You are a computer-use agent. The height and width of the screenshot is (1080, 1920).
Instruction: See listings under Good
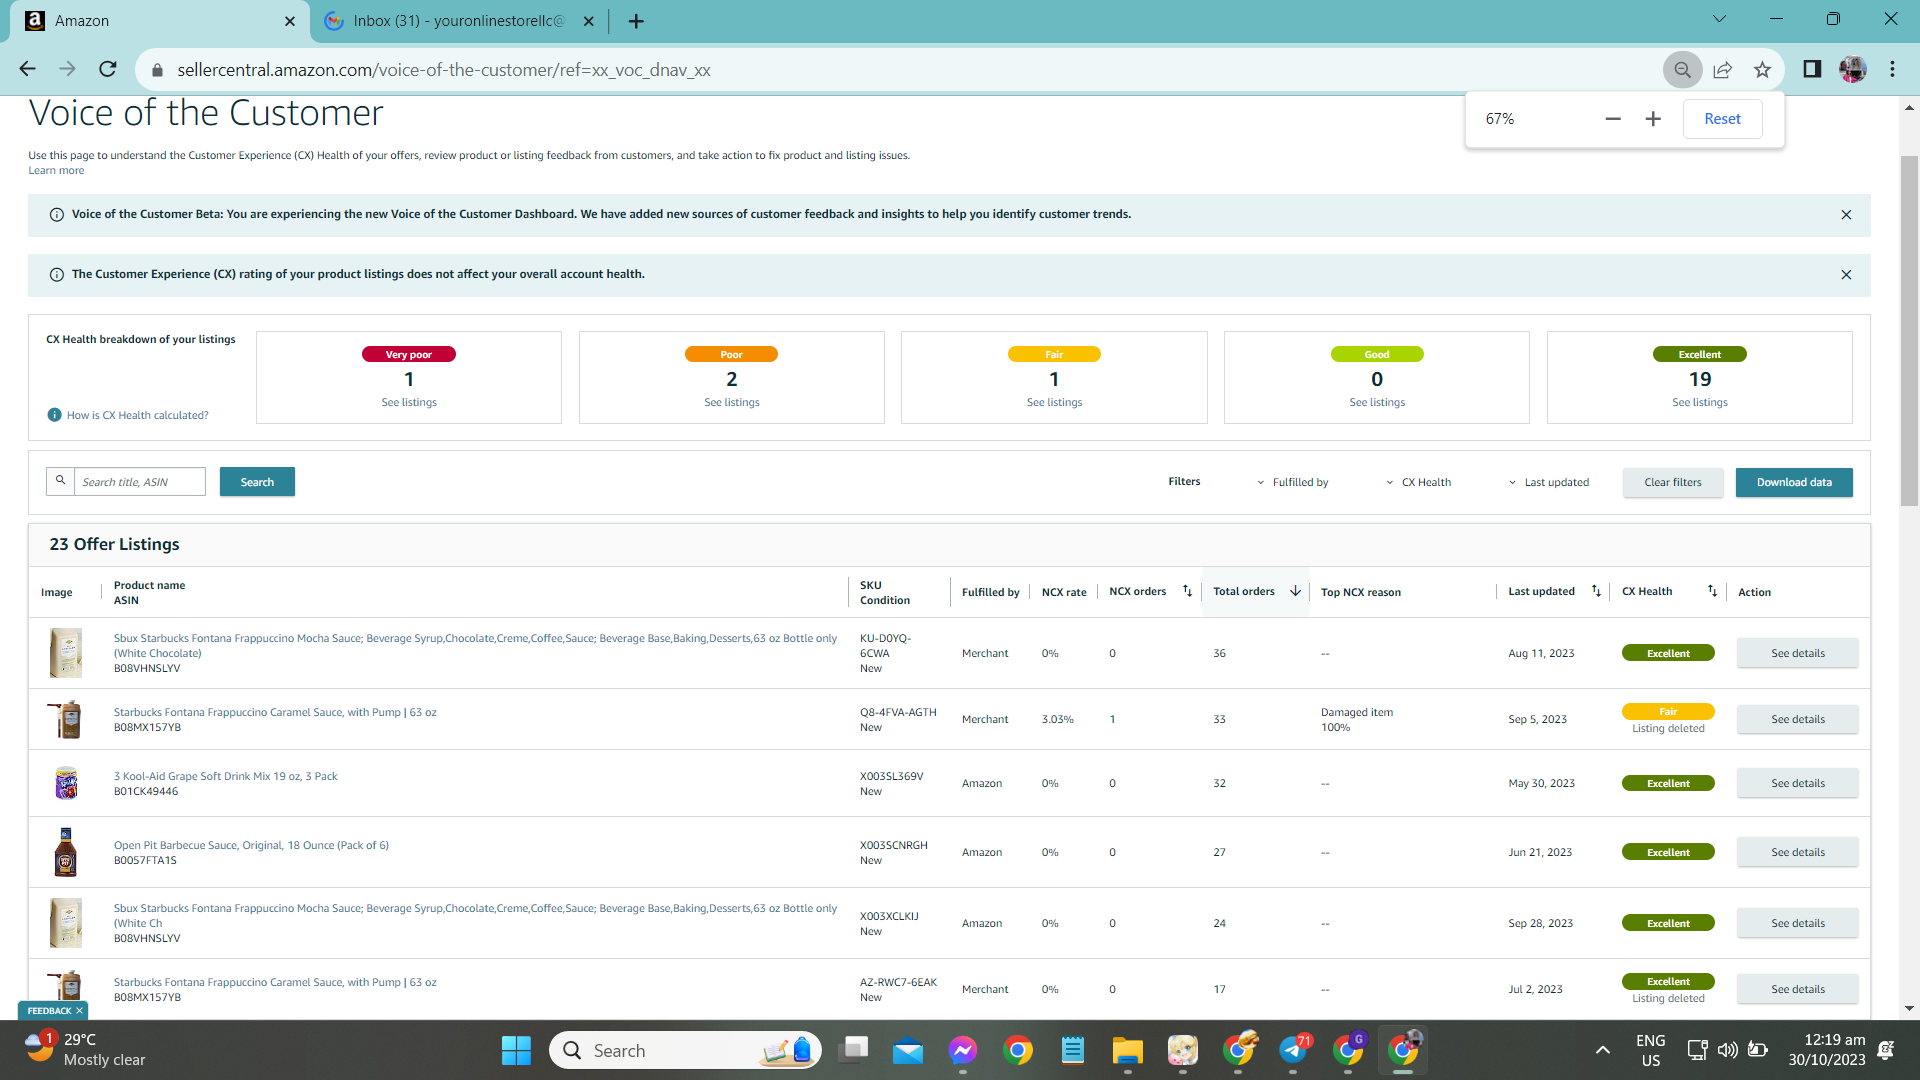1377,402
